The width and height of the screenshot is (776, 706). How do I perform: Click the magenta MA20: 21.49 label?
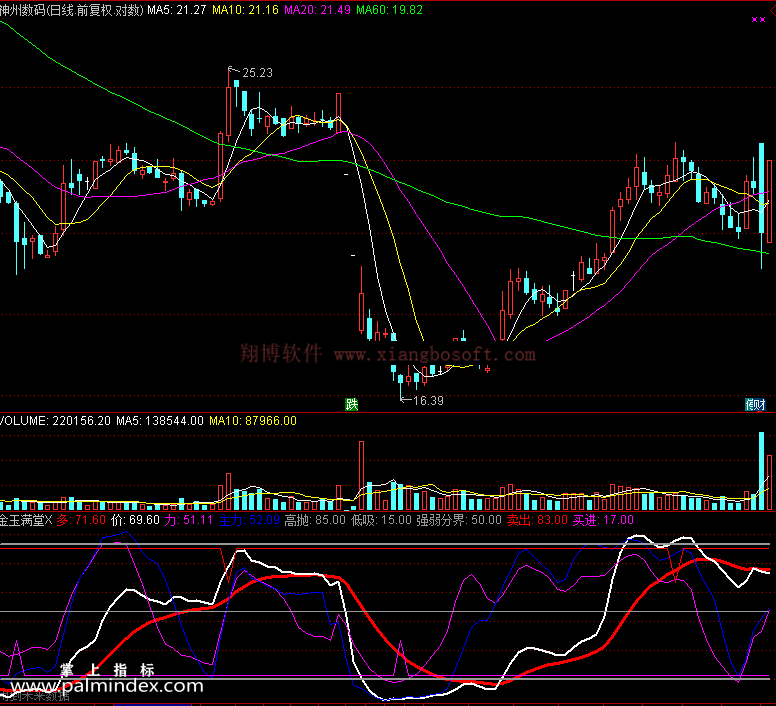coord(317,10)
